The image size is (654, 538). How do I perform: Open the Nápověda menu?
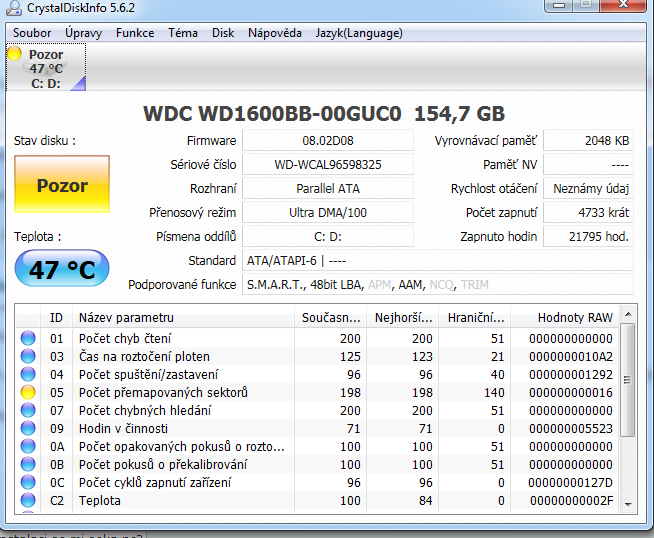pyautogui.click(x=275, y=33)
